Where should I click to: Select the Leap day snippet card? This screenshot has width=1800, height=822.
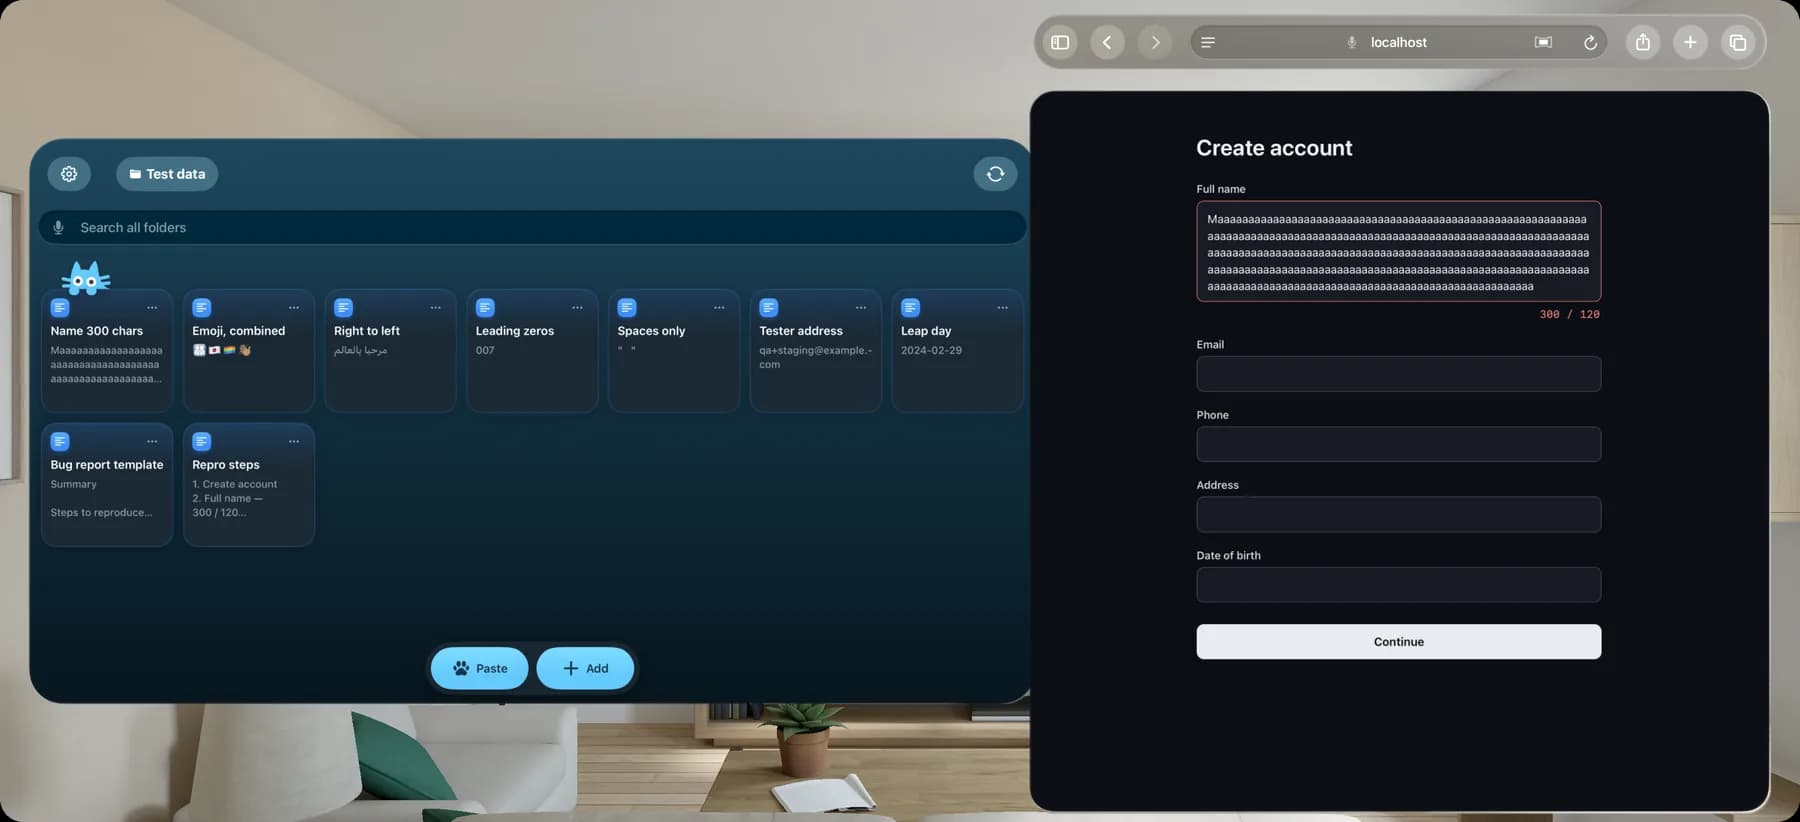[x=957, y=351]
